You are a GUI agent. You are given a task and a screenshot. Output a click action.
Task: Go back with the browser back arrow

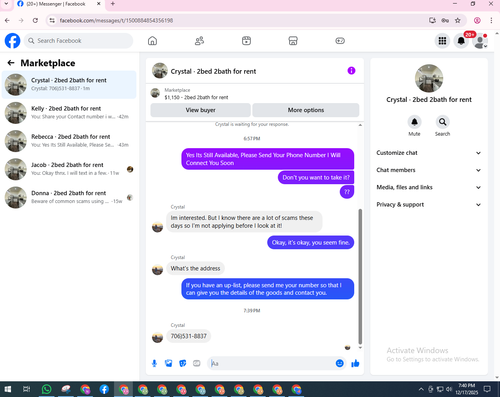pos(7,20)
